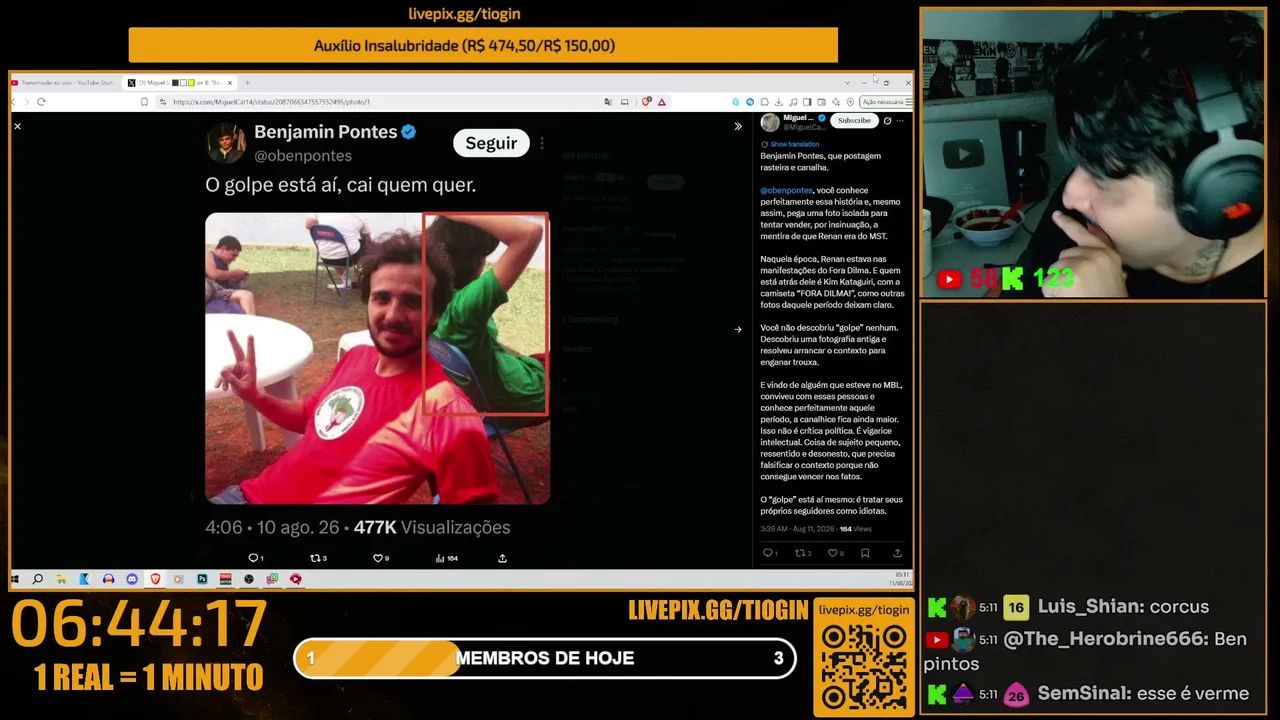The height and width of the screenshot is (720, 1280).
Task: Open Brave Rewards triangle icon
Action: pos(661,101)
